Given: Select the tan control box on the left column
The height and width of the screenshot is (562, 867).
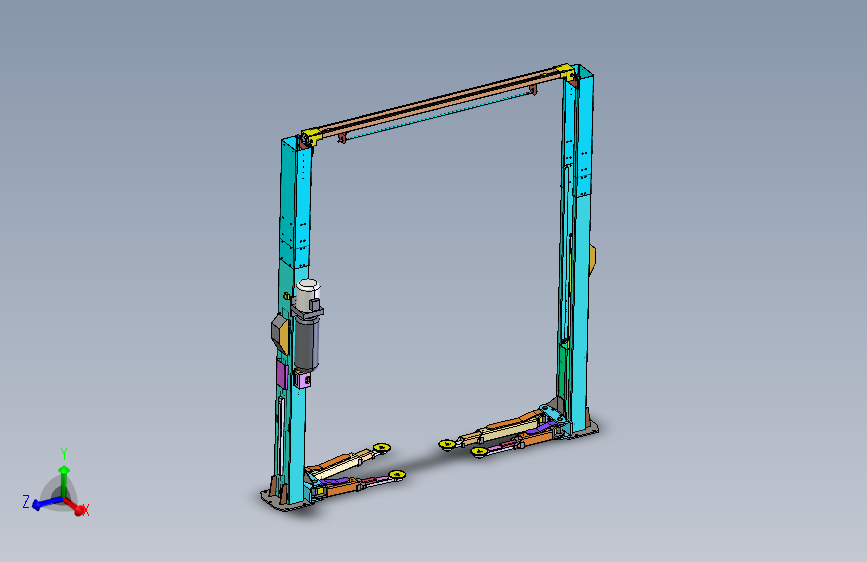Looking at the screenshot, I should 280,333.
